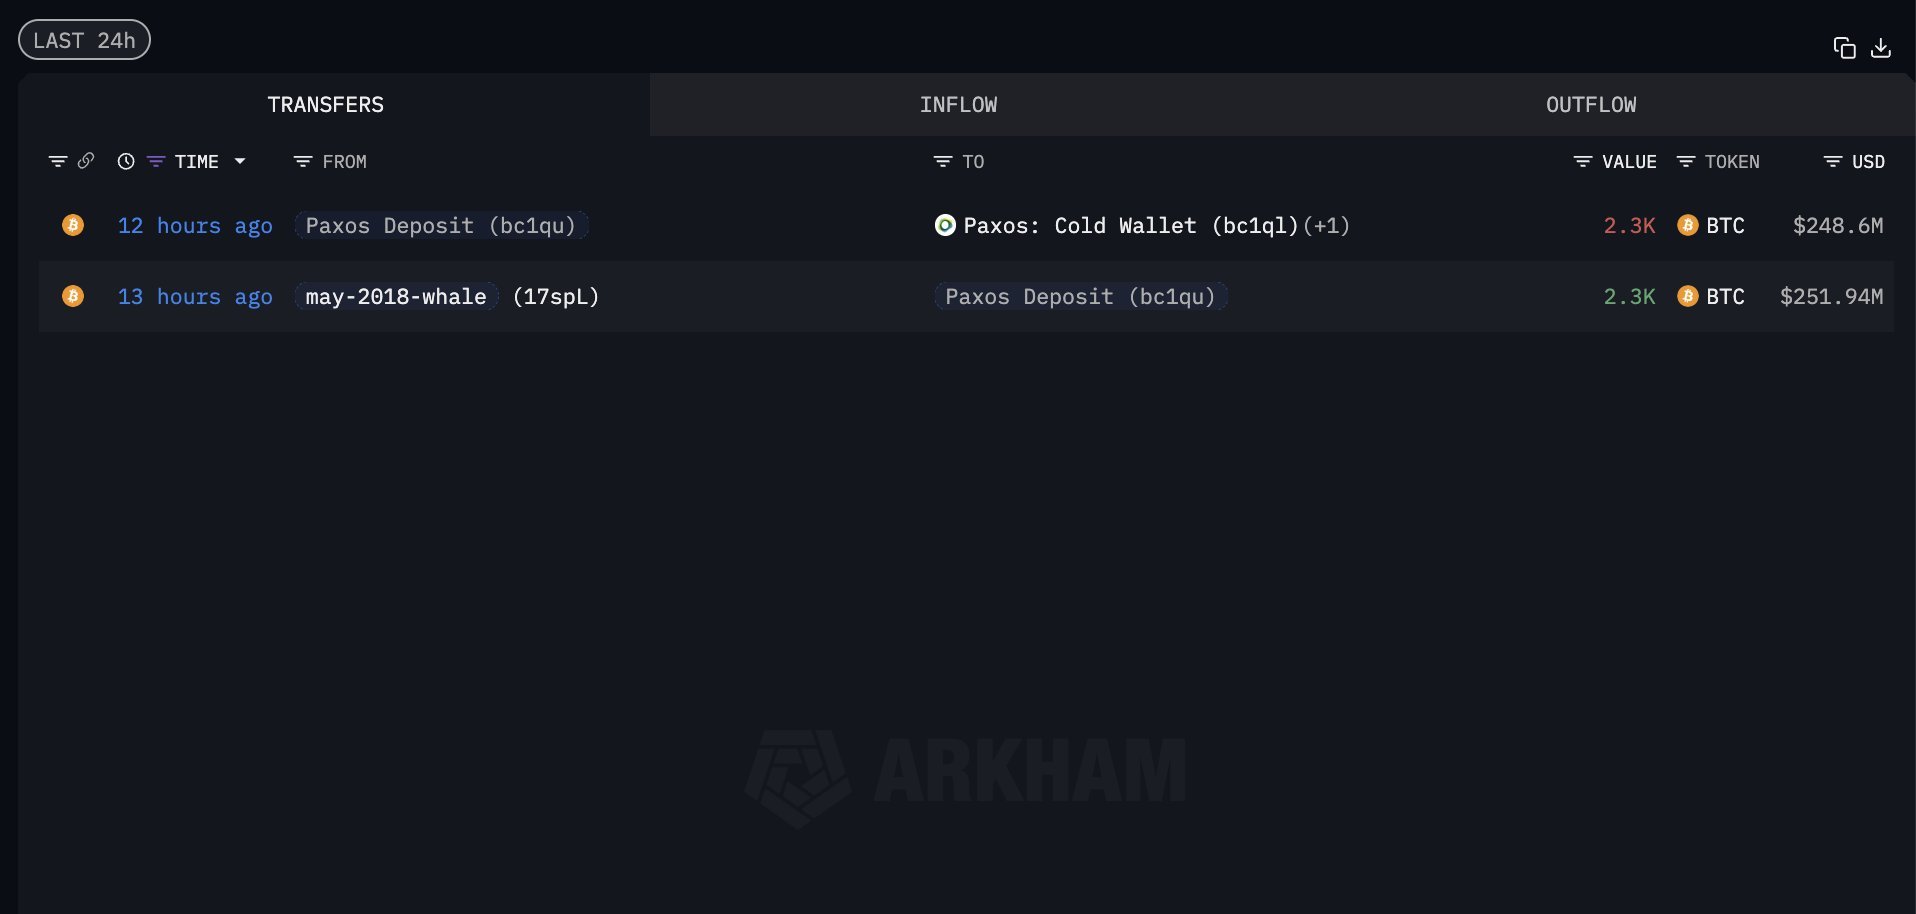1916x914 pixels.
Task: Open the 12 hours ago transaction link
Action: (195, 226)
